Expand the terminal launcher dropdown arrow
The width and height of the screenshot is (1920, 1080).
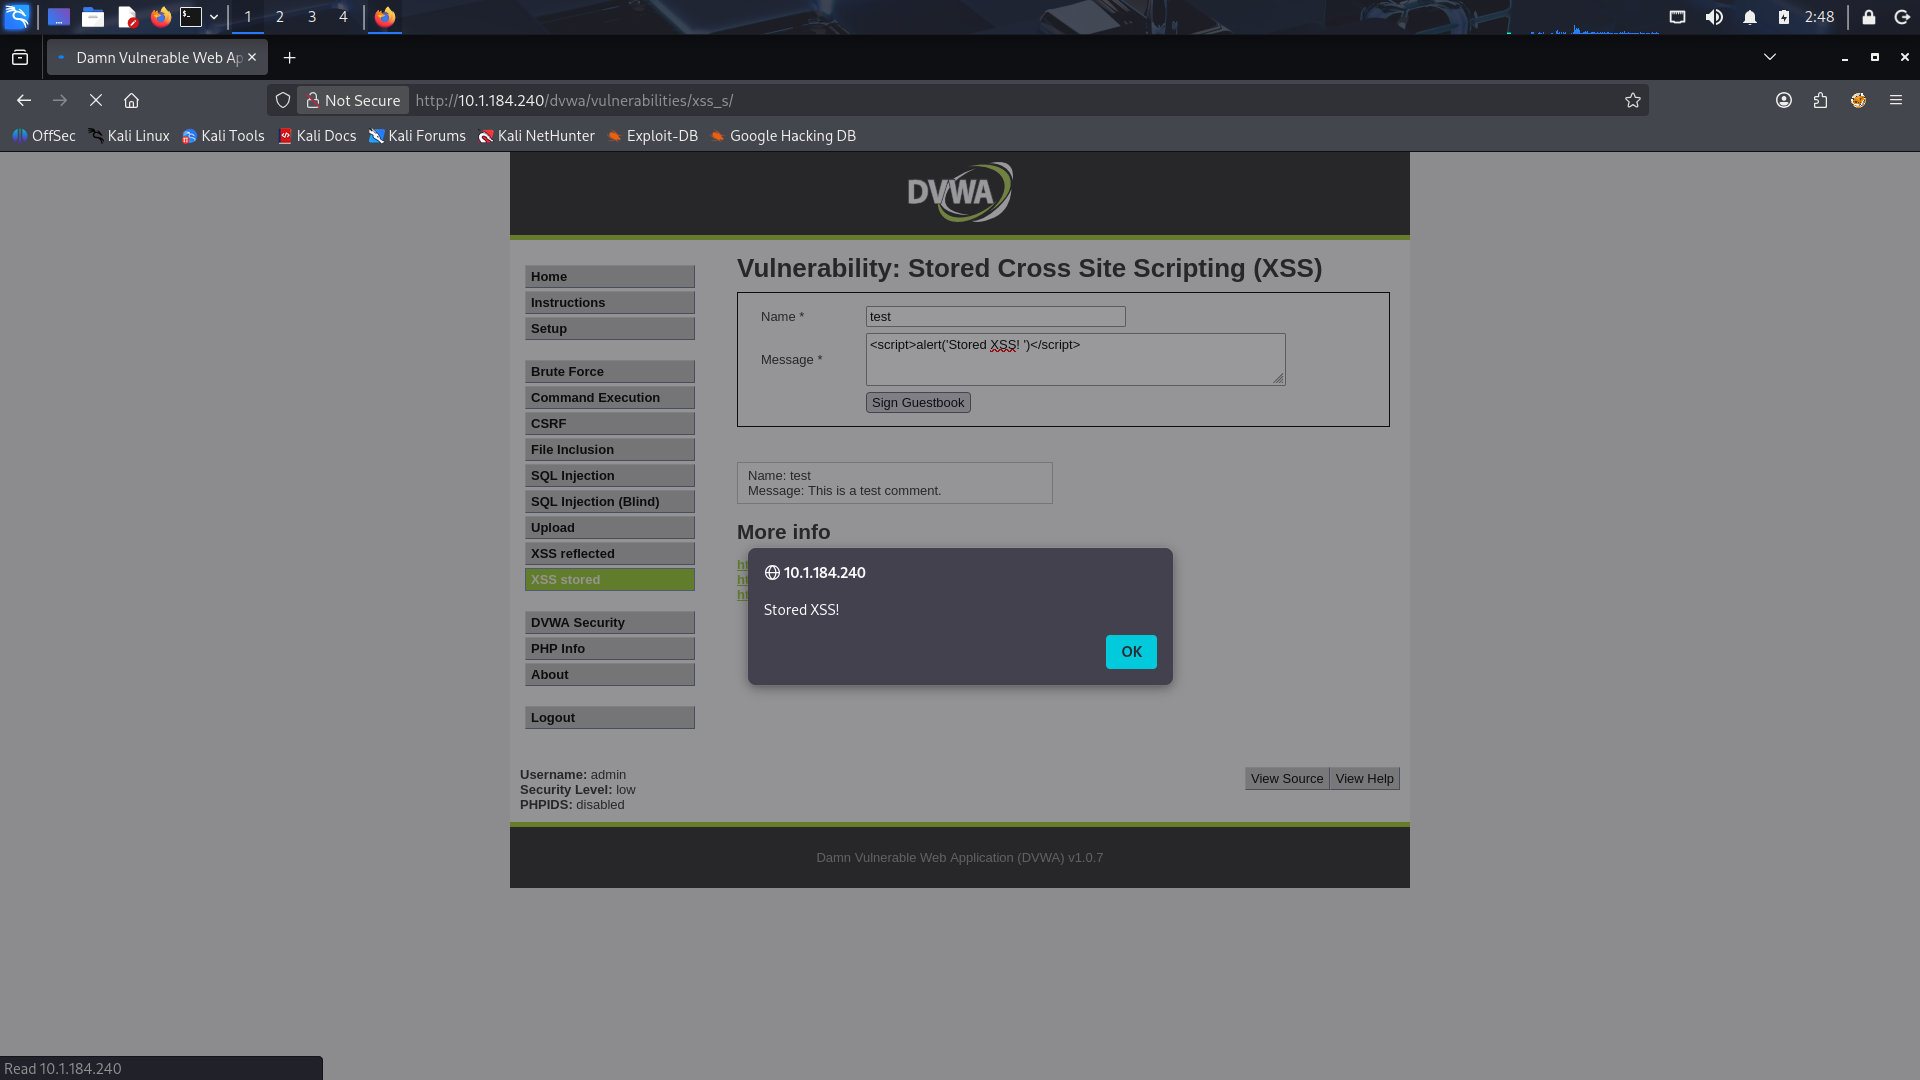pyautogui.click(x=214, y=17)
